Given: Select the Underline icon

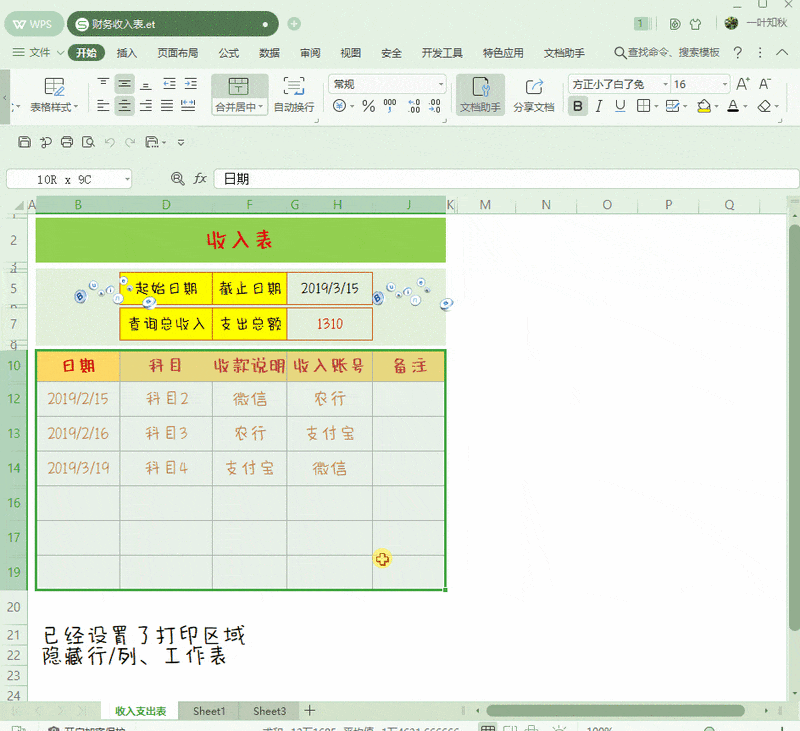Looking at the screenshot, I should tap(619, 105).
